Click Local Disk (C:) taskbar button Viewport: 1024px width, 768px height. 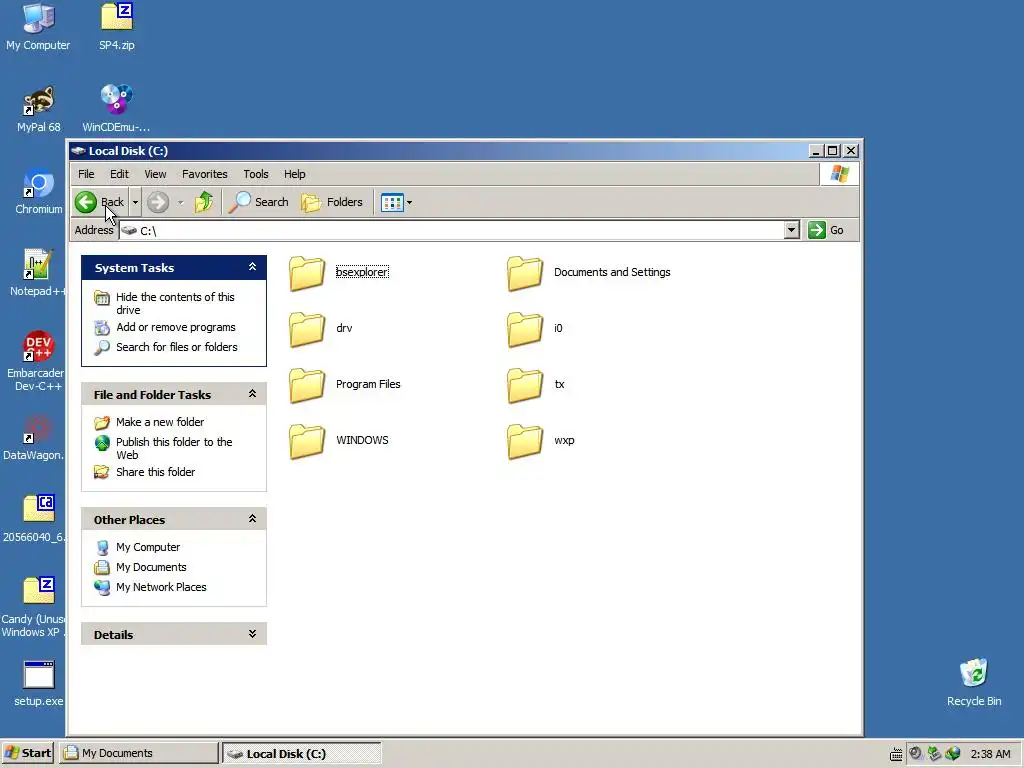[x=302, y=753]
